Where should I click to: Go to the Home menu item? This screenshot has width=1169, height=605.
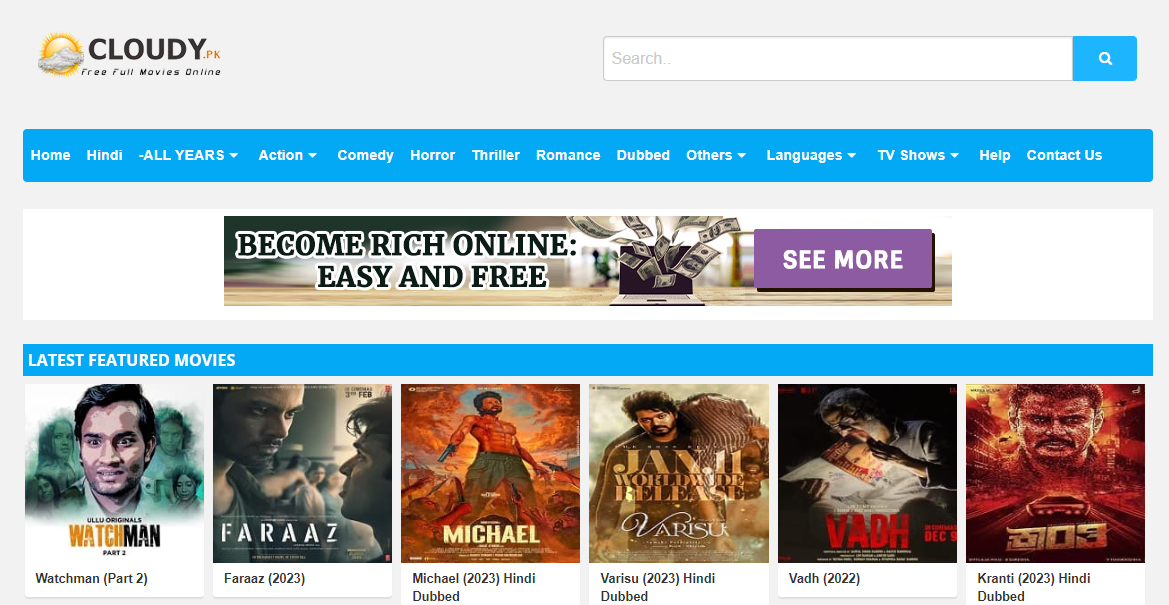[51, 155]
